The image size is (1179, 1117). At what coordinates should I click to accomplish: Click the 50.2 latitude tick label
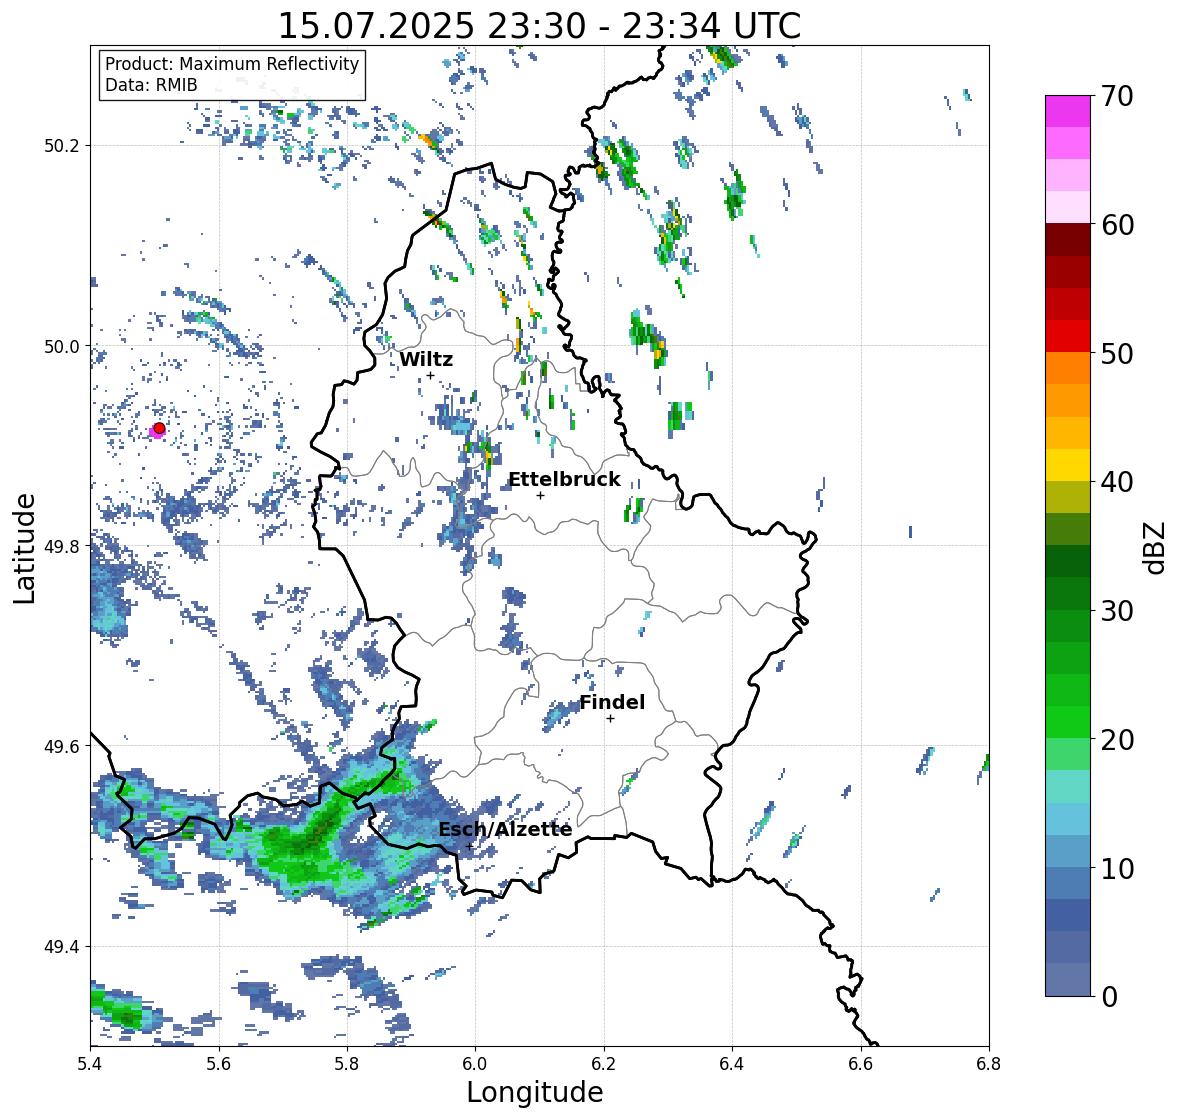coord(62,146)
